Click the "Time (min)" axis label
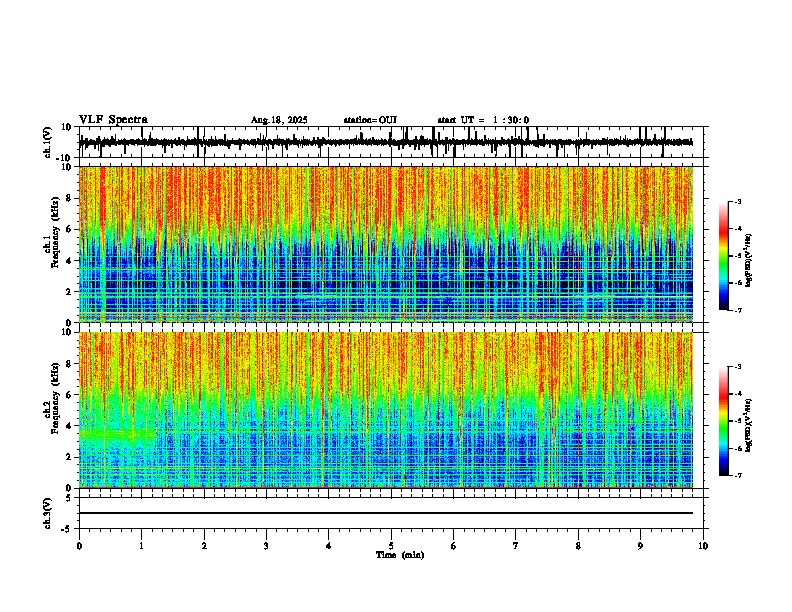The width and height of the screenshot is (792, 612). click(x=400, y=555)
